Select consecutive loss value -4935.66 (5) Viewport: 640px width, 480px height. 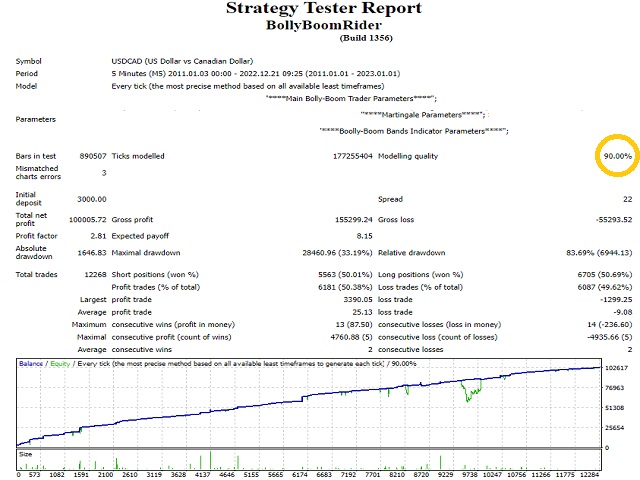609,337
